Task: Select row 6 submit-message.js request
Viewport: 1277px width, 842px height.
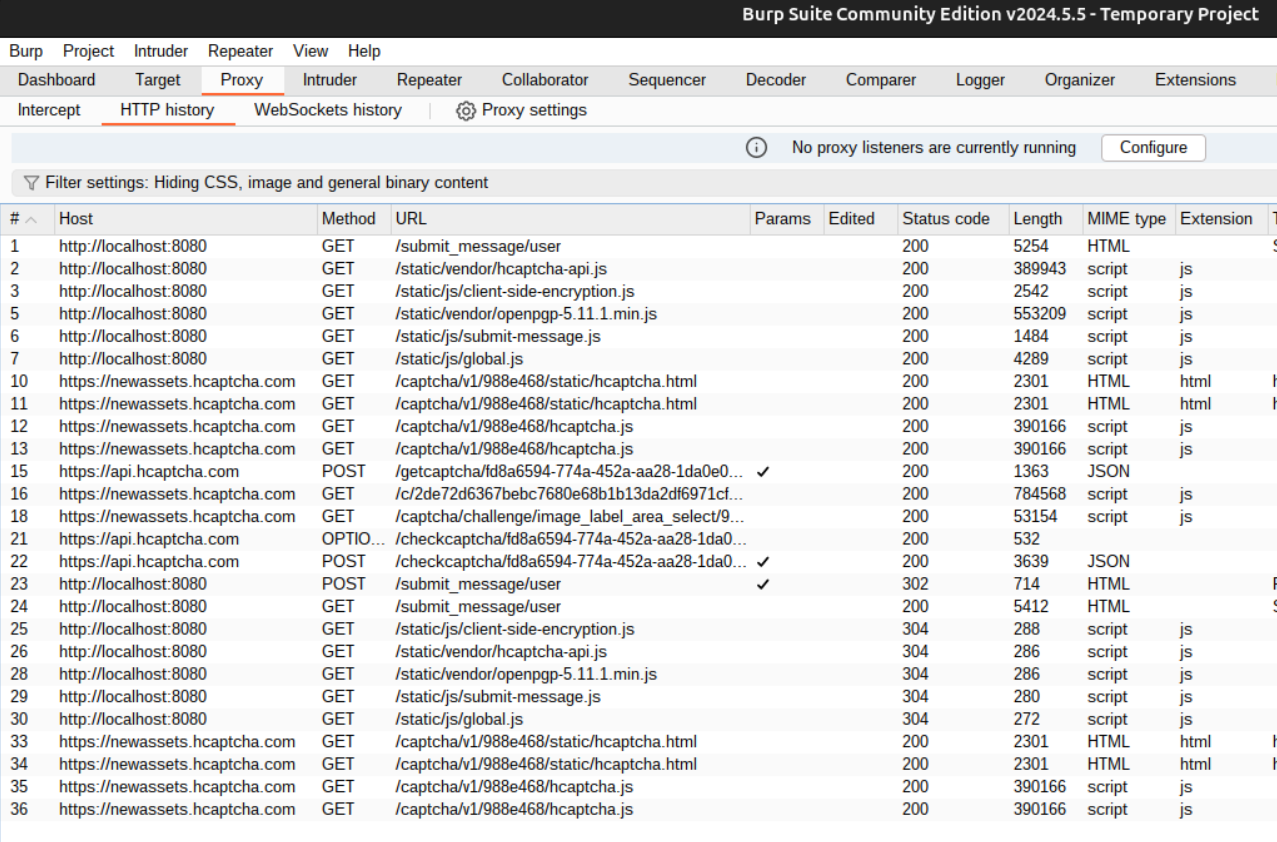Action: [638, 336]
